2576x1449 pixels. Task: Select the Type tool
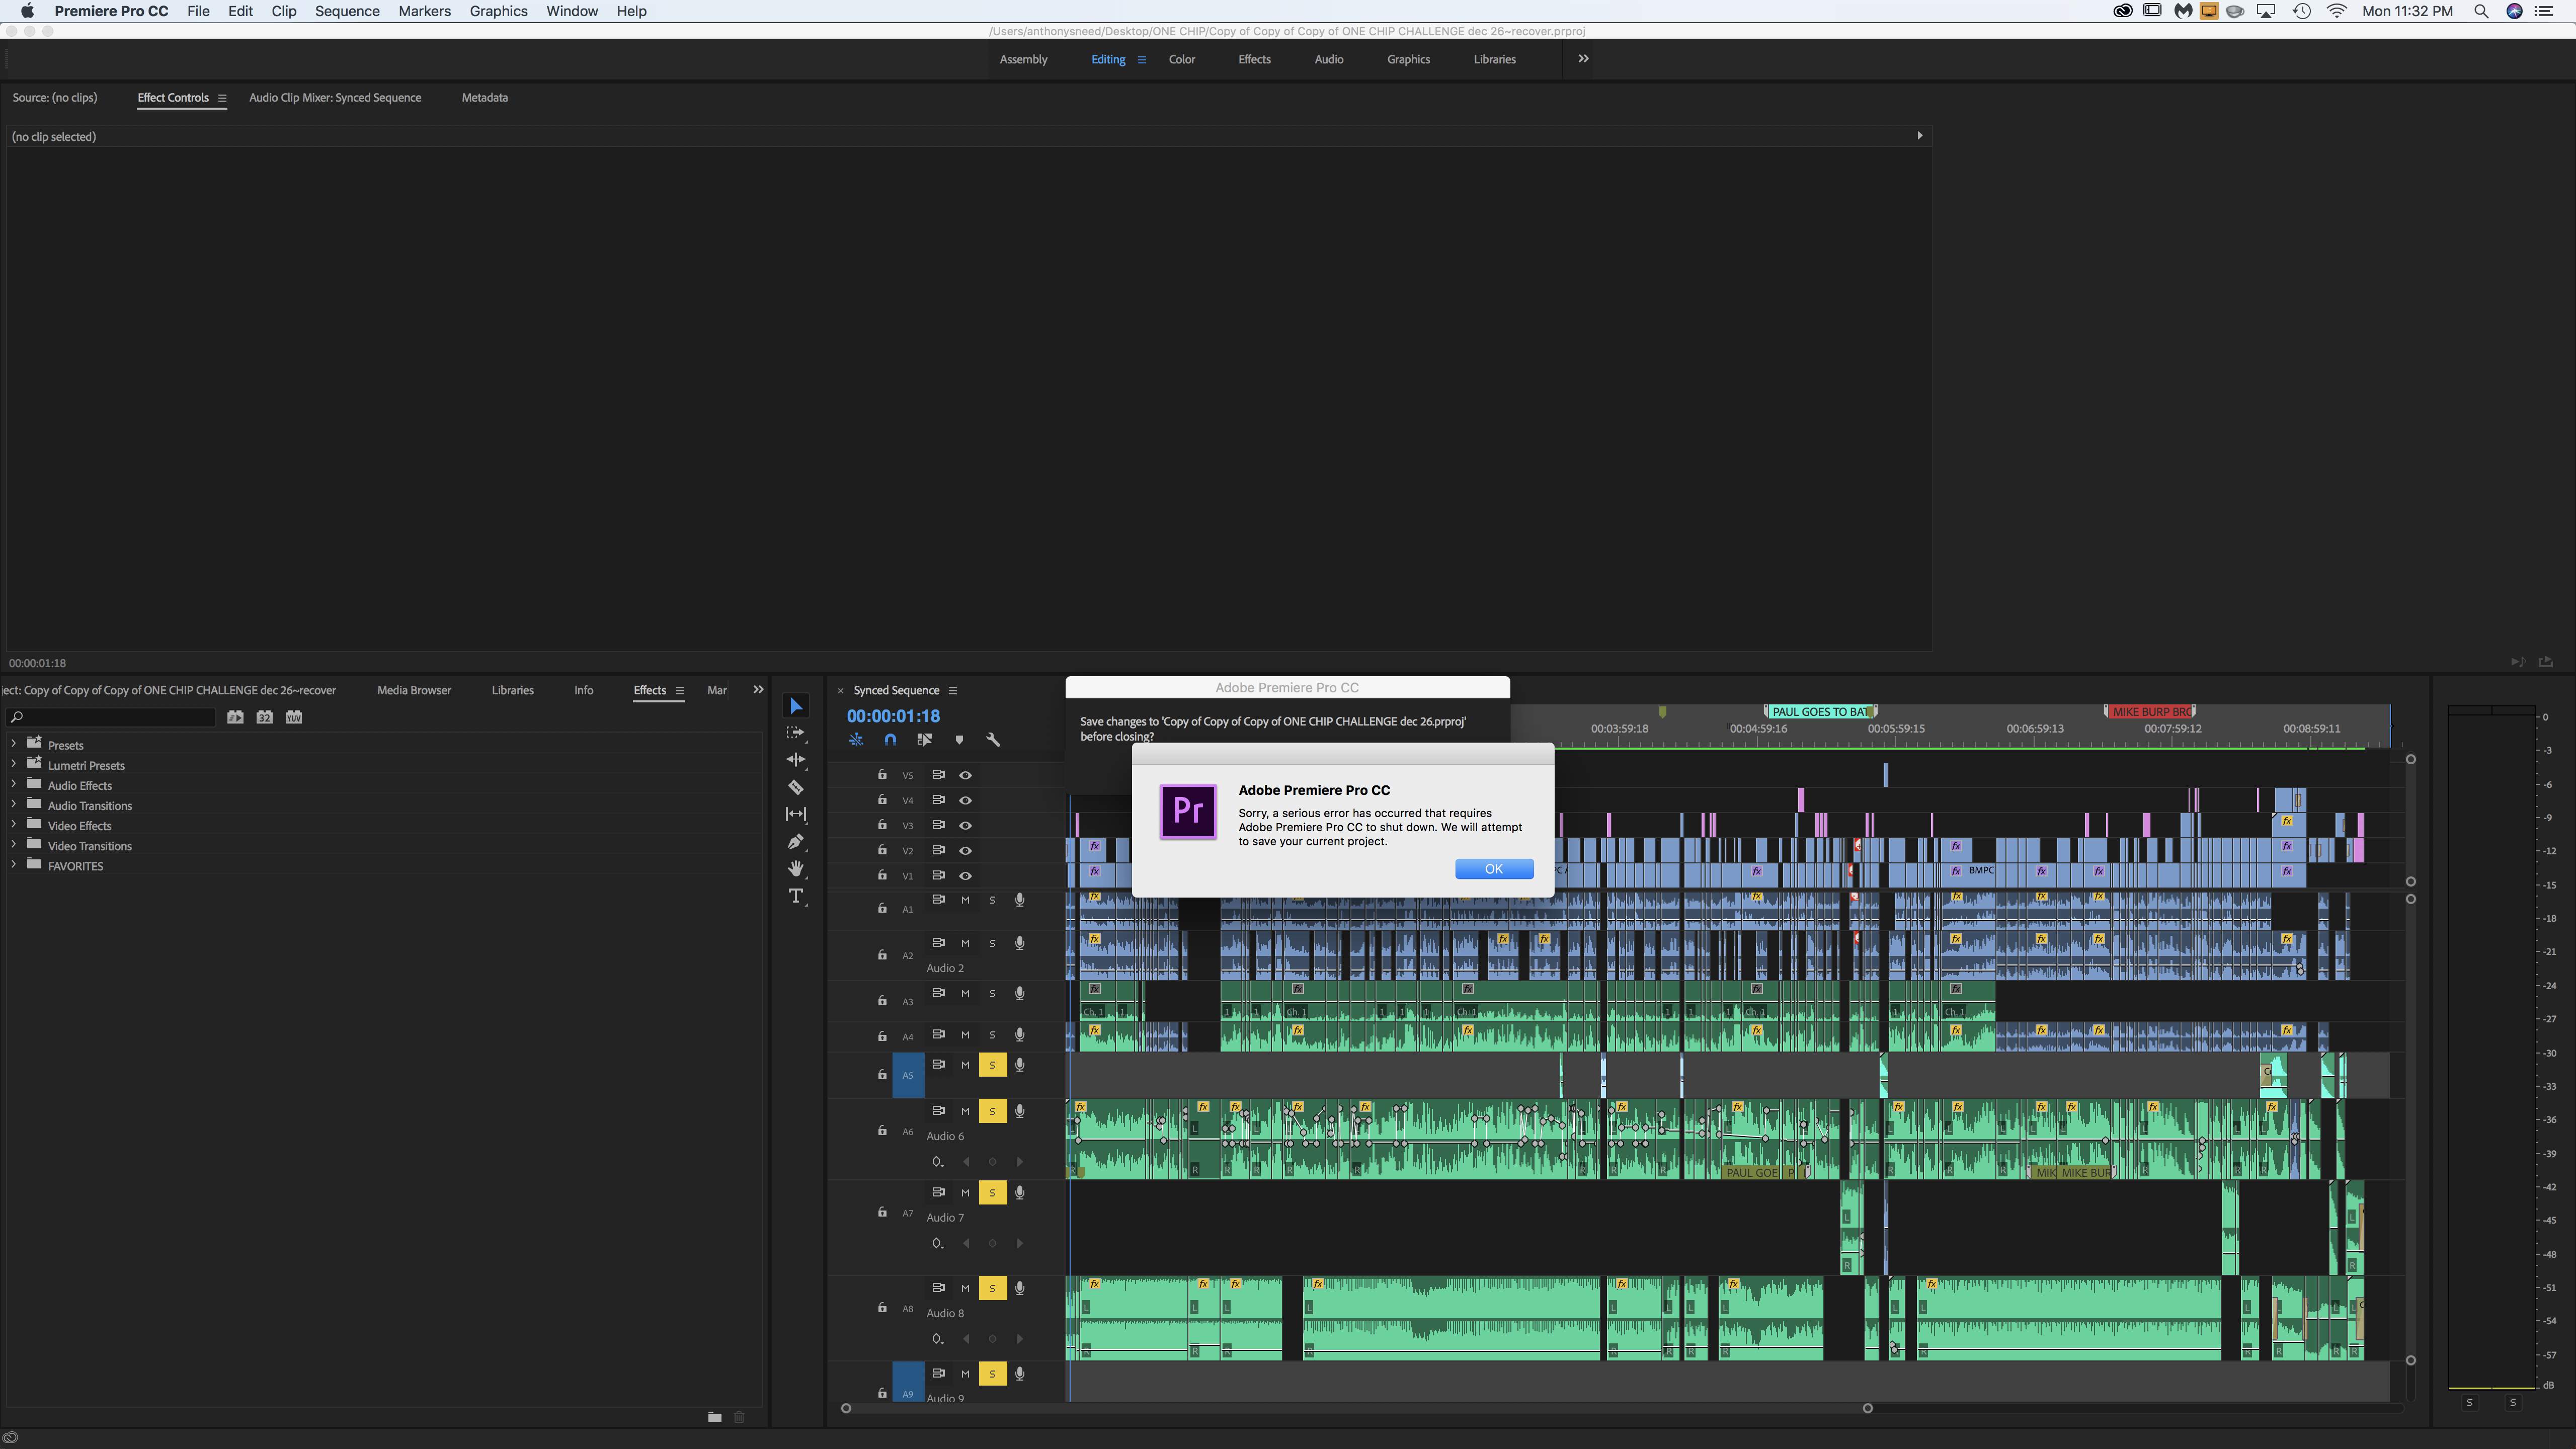point(796,896)
